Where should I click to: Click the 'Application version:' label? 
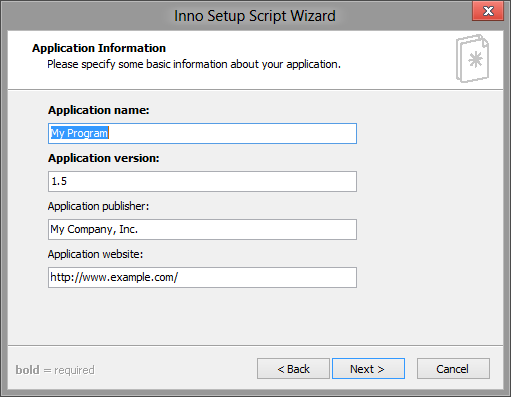tap(104, 158)
